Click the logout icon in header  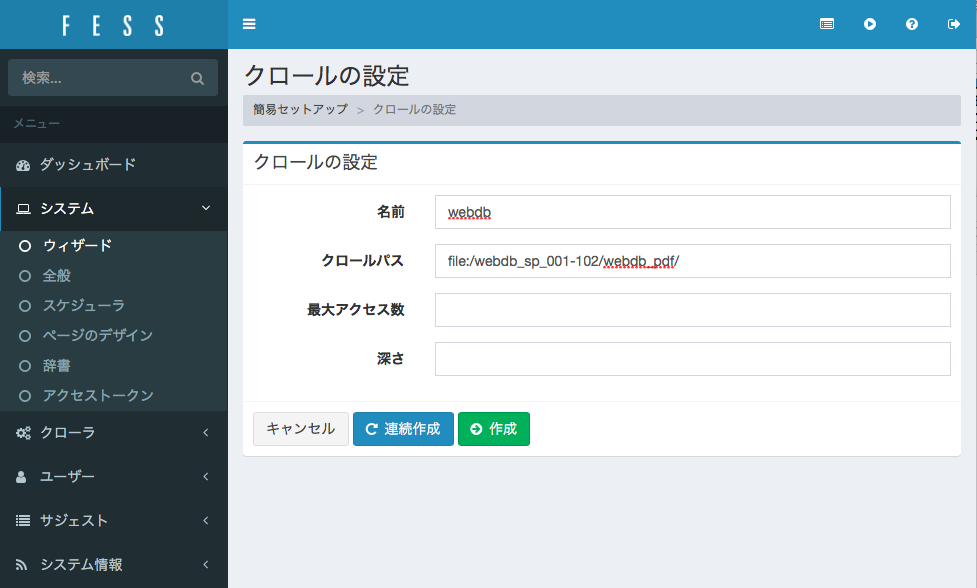(953, 24)
